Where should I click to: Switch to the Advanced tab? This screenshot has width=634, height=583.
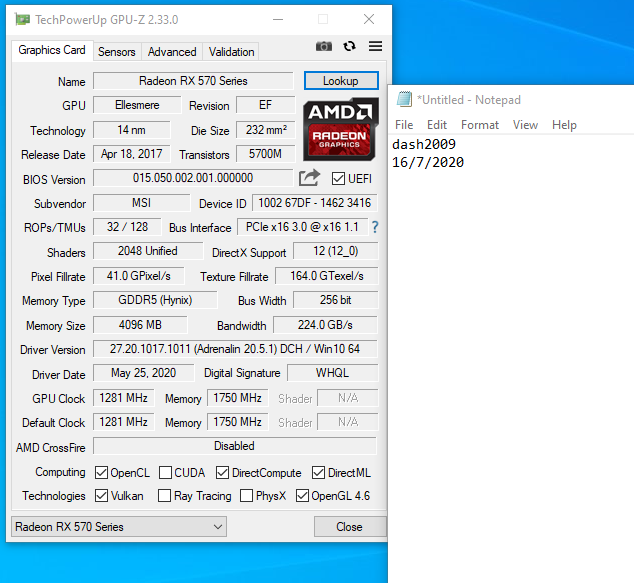172,52
